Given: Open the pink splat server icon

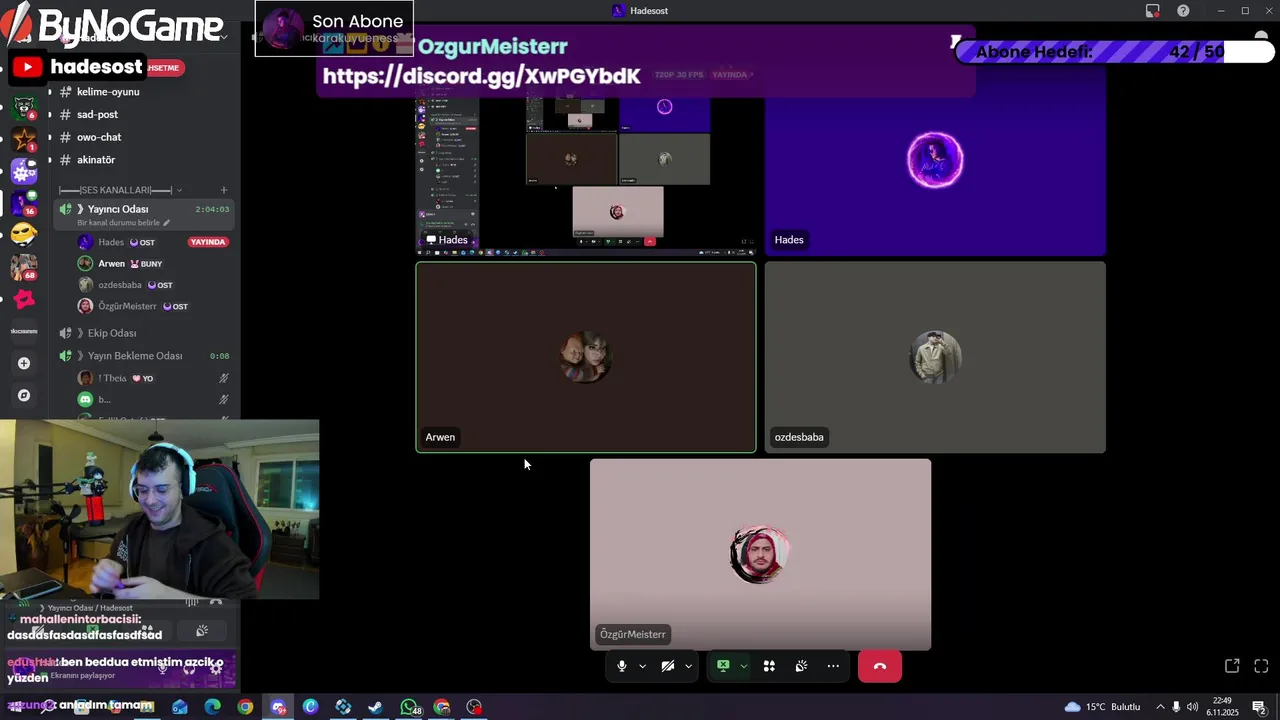Looking at the screenshot, I should (x=24, y=299).
